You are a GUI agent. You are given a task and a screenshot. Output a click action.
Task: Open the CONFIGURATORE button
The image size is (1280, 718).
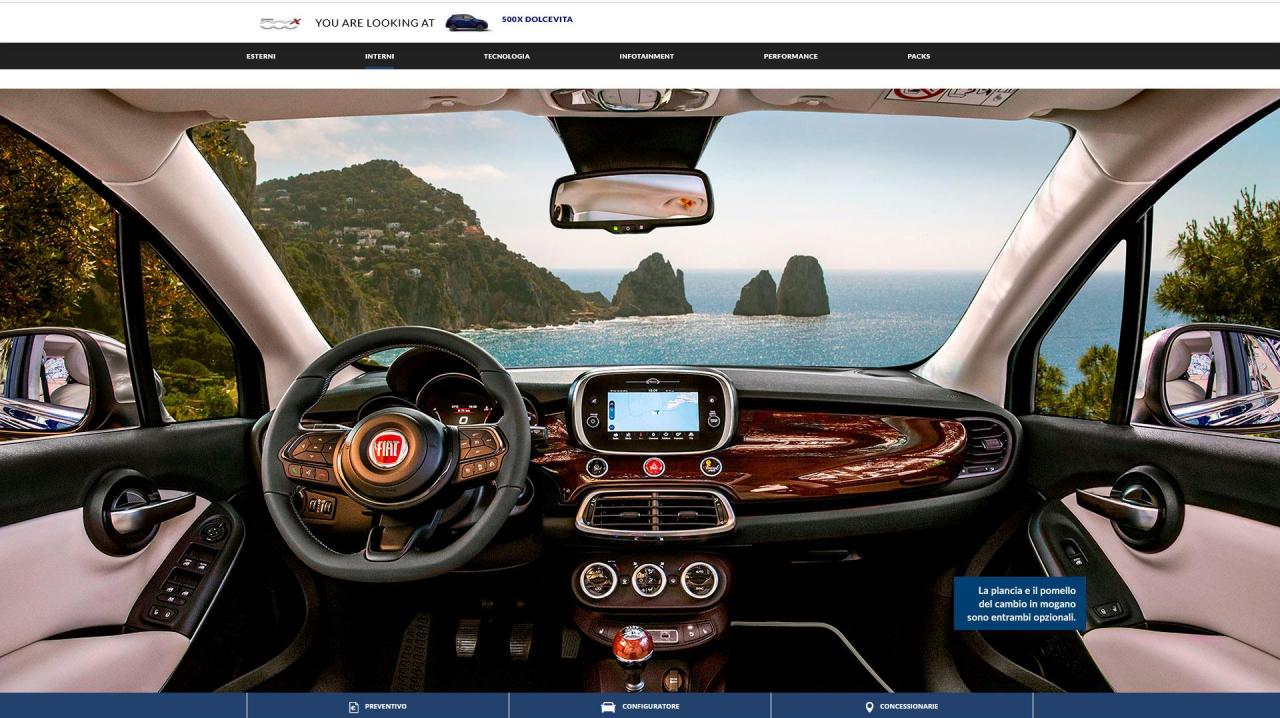coord(640,706)
